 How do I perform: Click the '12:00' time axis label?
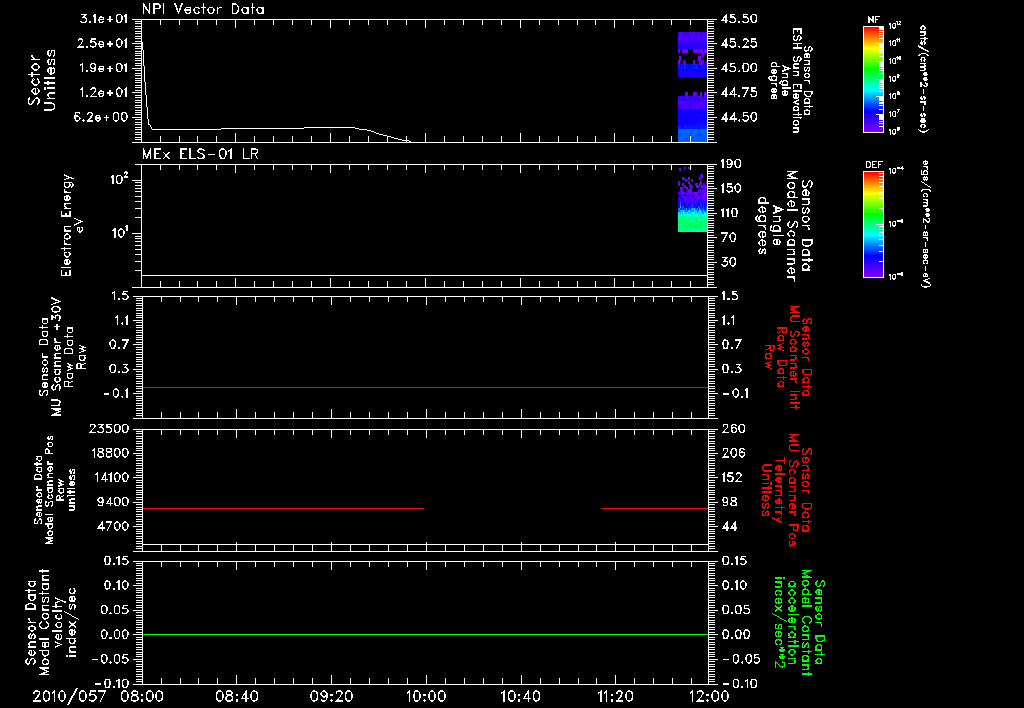(x=709, y=696)
